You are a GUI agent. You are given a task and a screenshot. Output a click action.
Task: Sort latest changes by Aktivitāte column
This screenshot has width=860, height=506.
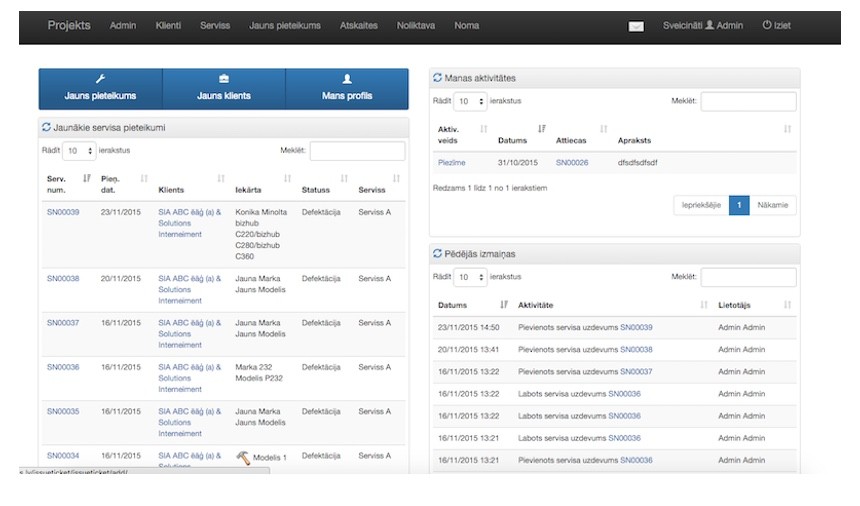click(704, 304)
